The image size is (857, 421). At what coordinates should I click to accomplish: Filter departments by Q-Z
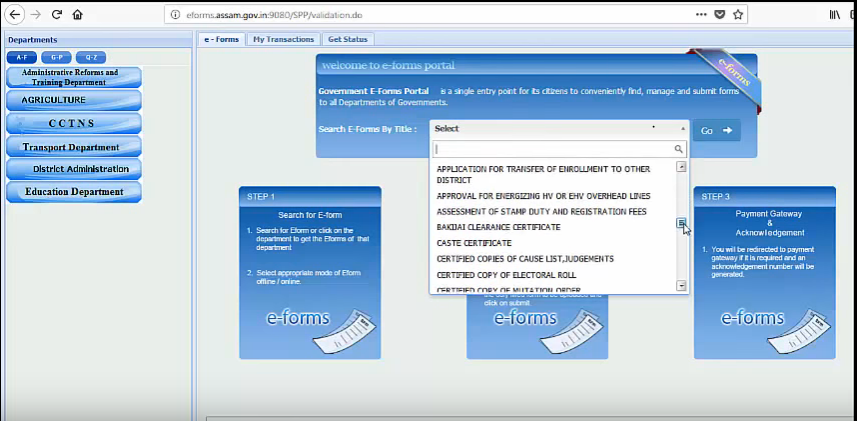91,57
